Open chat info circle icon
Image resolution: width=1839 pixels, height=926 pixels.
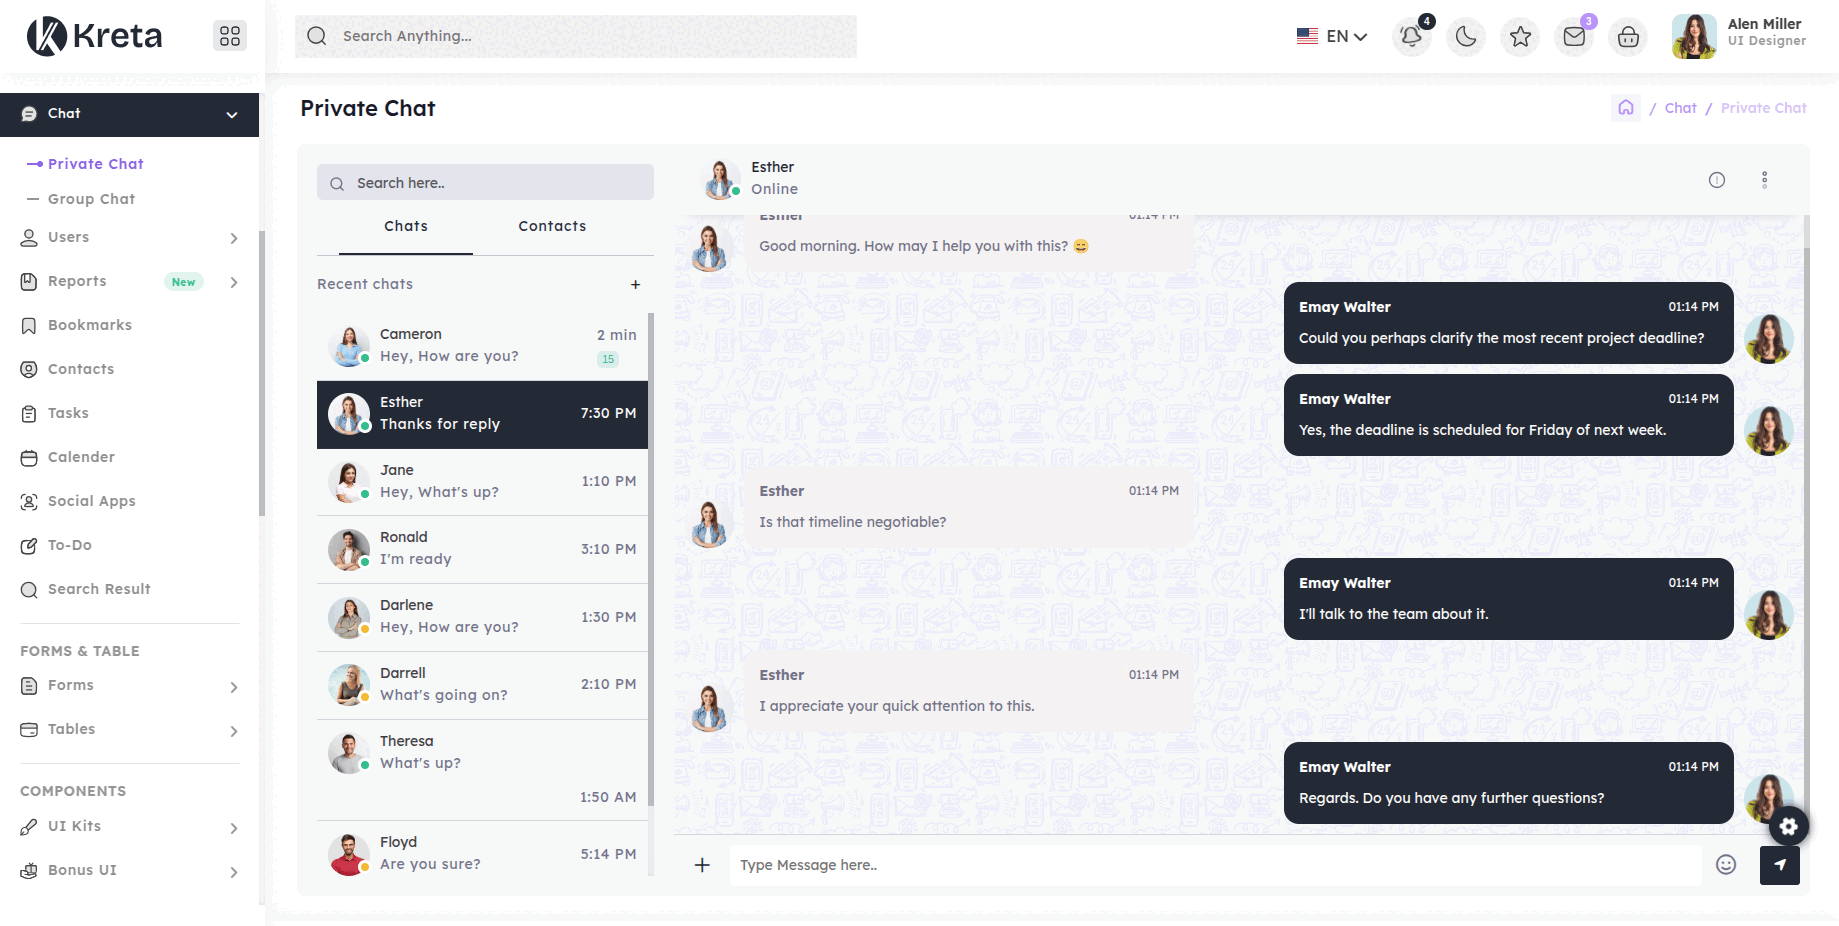click(x=1717, y=180)
